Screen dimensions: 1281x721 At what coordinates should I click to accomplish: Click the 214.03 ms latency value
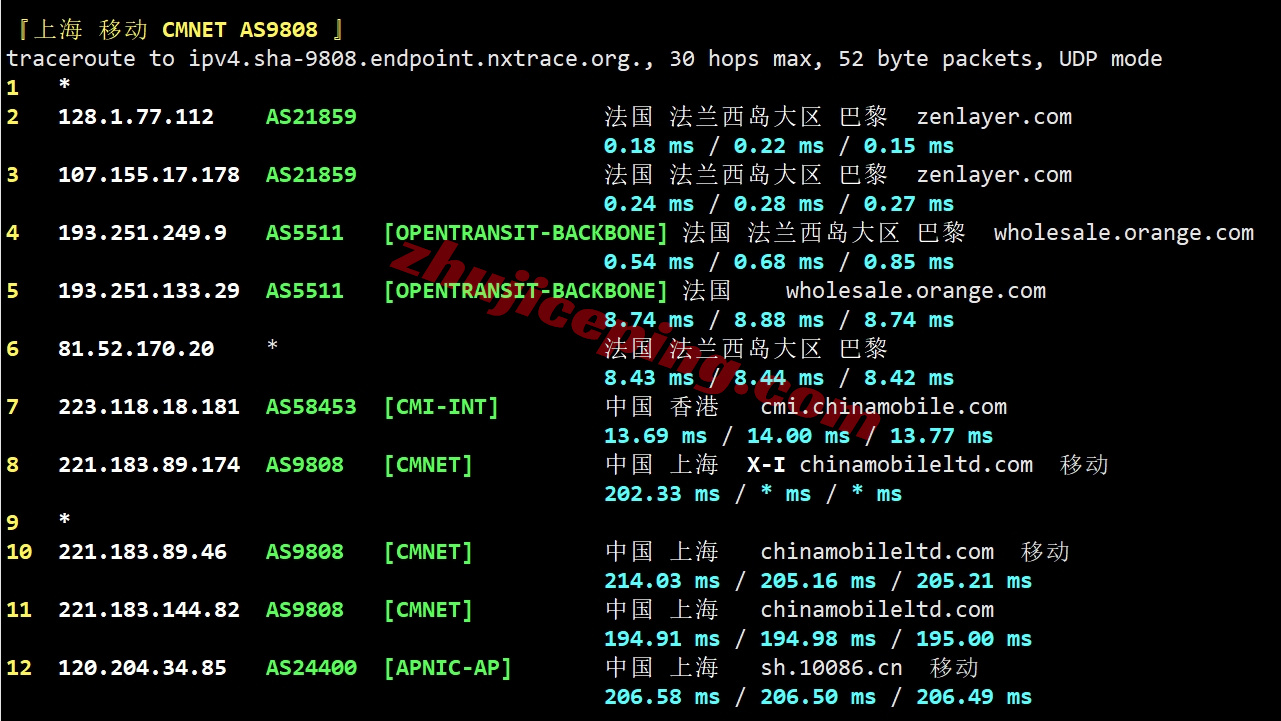coord(662,581)
